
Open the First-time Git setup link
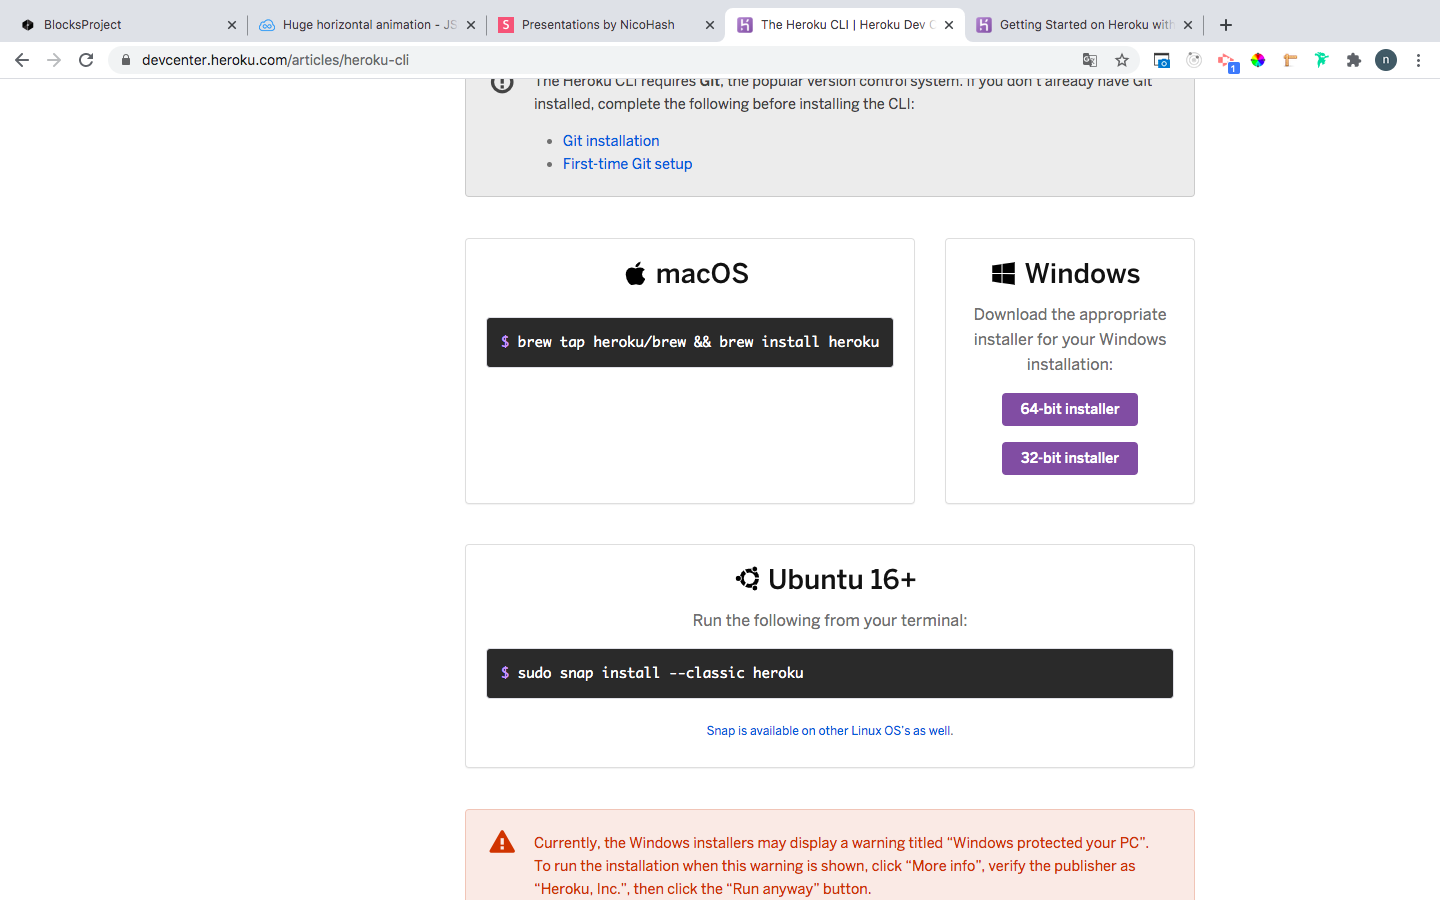point(627,164)
